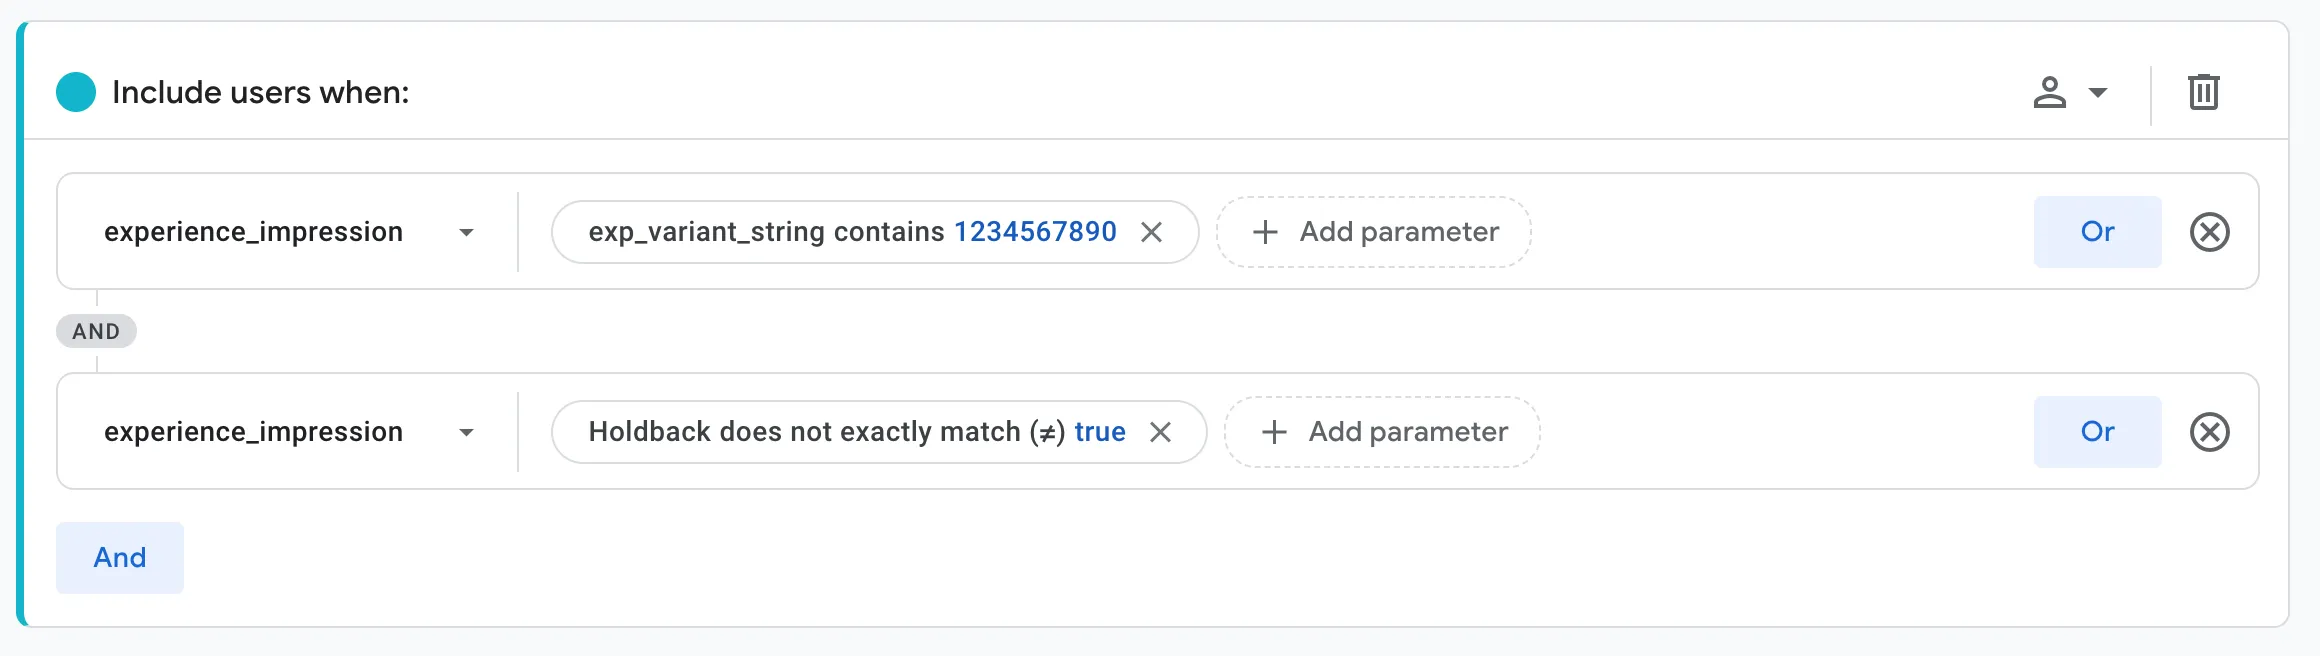Image resolution: width=2320 pixels, height=656 pixels.
Task: Delete the condition group with trash icon
Action: 2203,92
